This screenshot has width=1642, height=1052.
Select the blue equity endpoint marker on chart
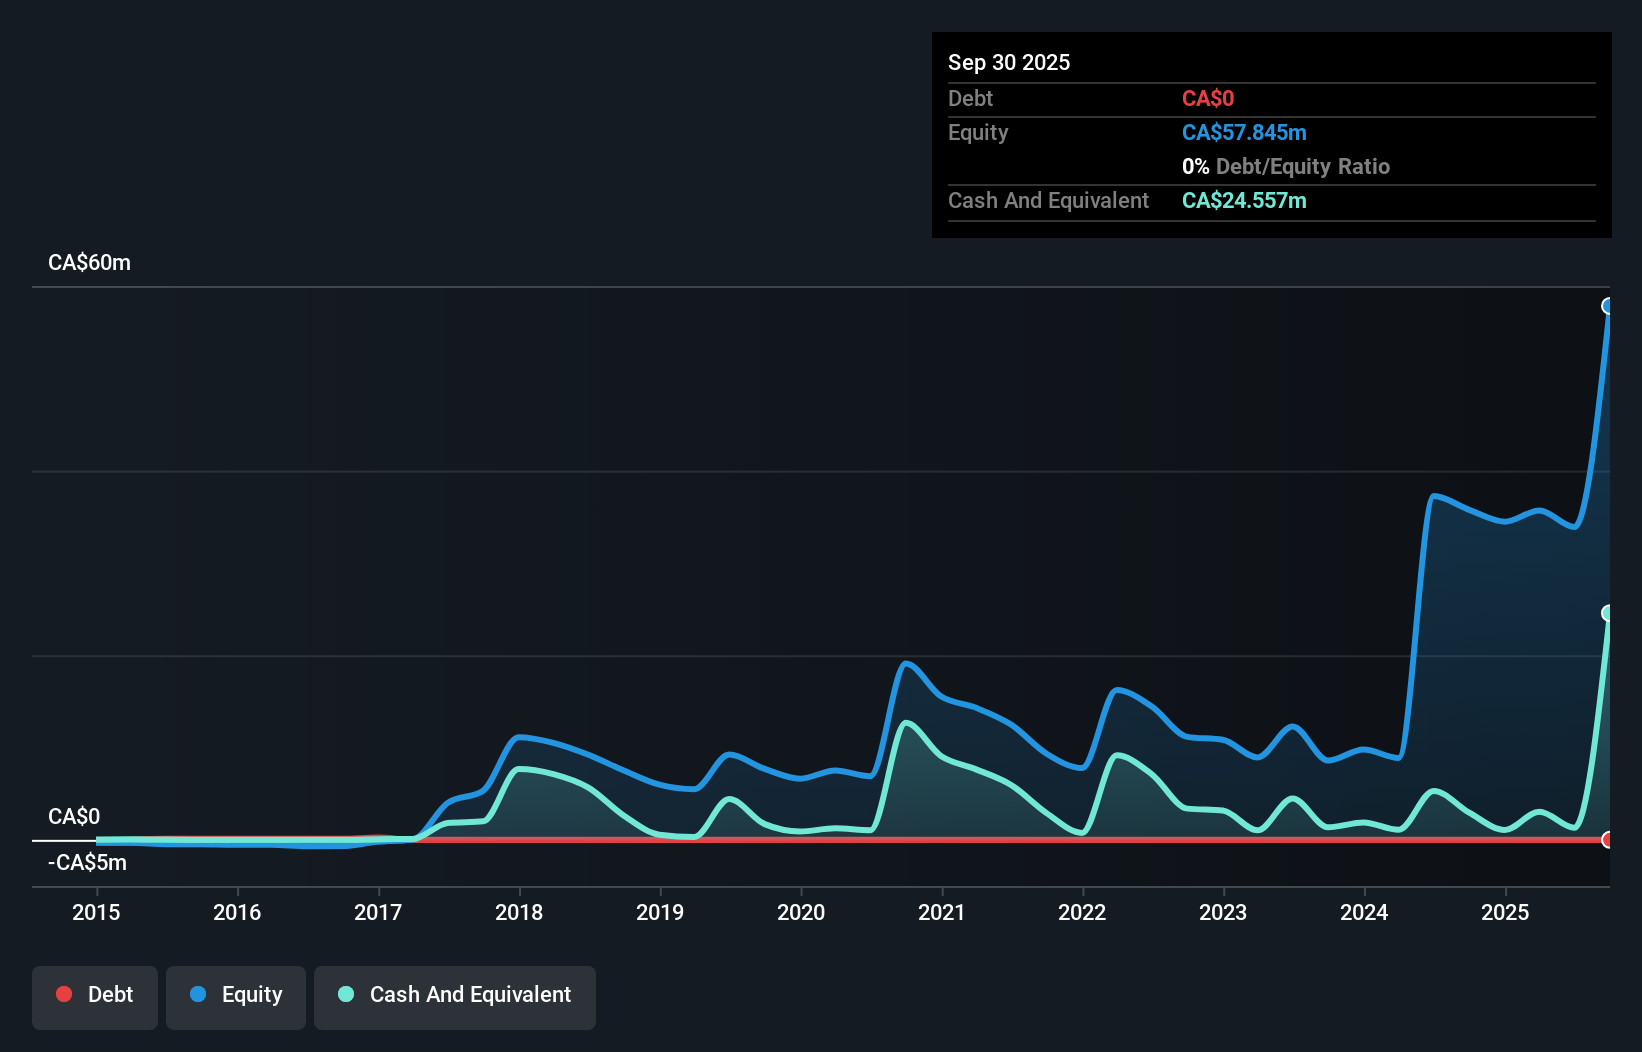[1608, 306]
